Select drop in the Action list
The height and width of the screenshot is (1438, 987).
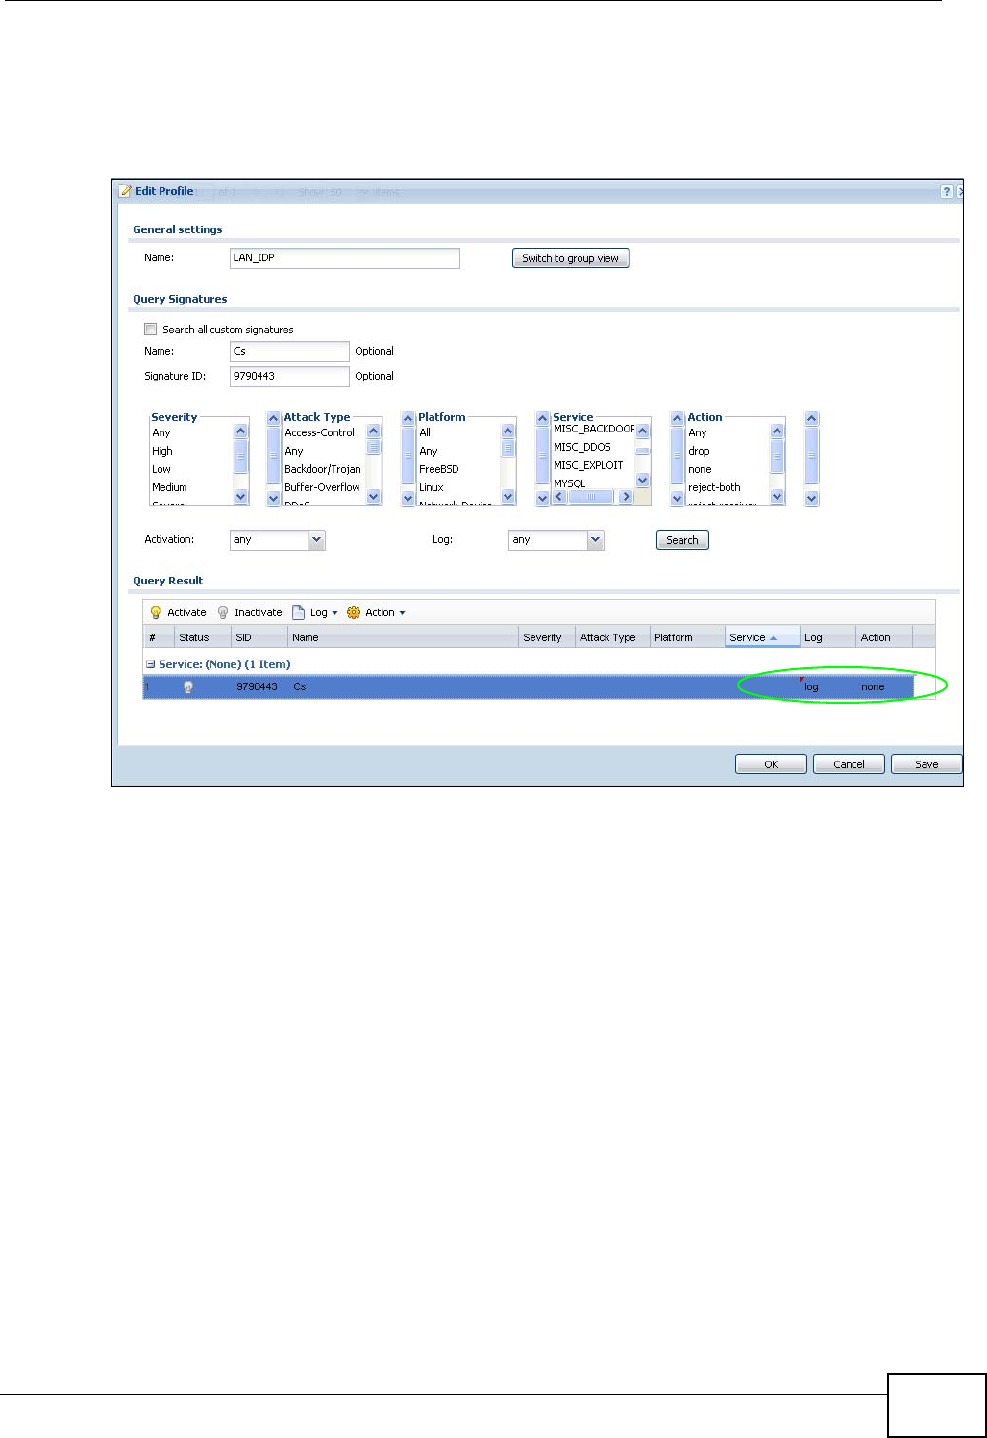[698, 451]
